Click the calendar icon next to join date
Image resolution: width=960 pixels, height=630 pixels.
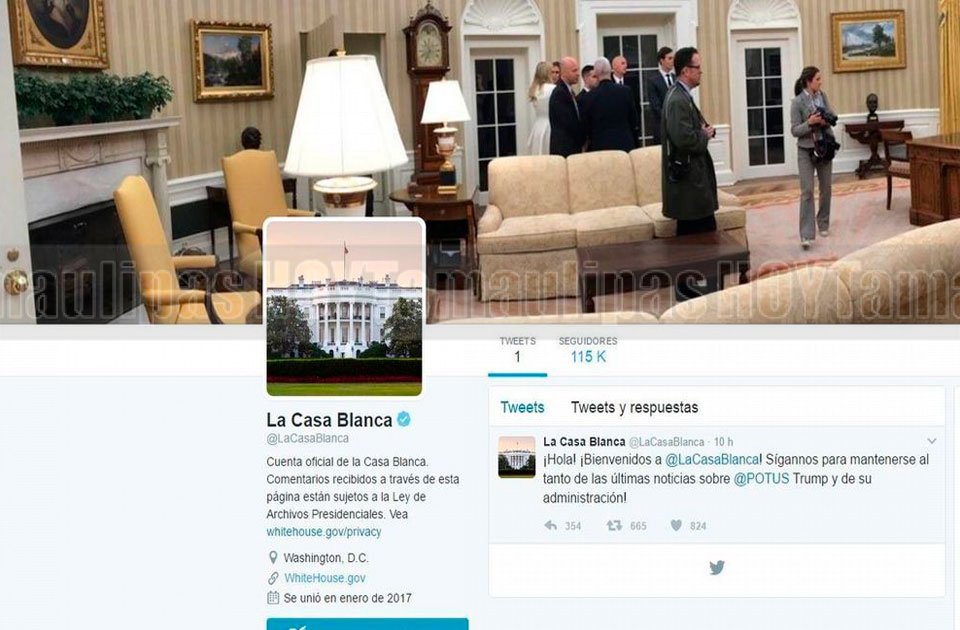[x=273, y=598]
